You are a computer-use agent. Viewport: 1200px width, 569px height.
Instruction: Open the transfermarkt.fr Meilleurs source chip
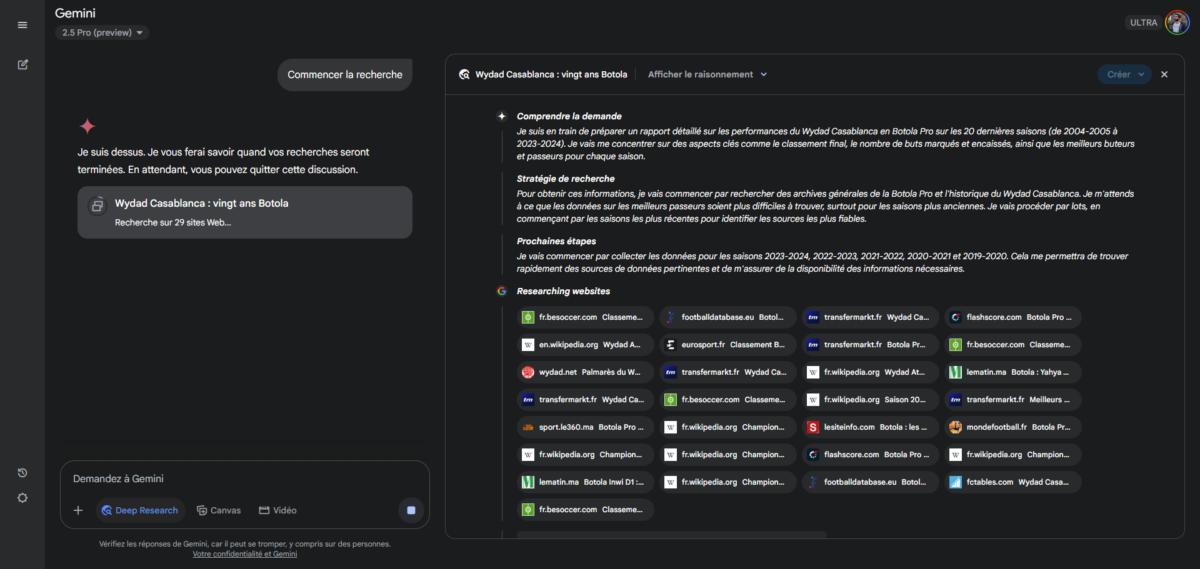1012,400
